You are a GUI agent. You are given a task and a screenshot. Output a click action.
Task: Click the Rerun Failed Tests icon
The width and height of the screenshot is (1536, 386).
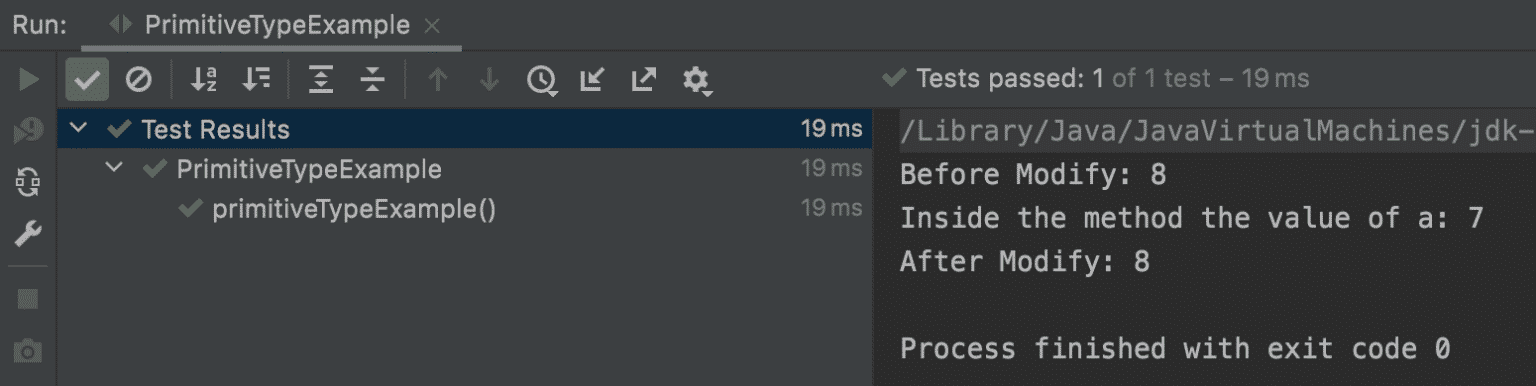click(28, 130)
